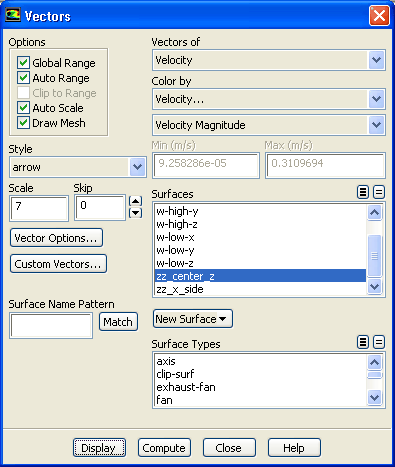Open Vector Options... dialog
This screenshot has height=467, width=395.
56,238
